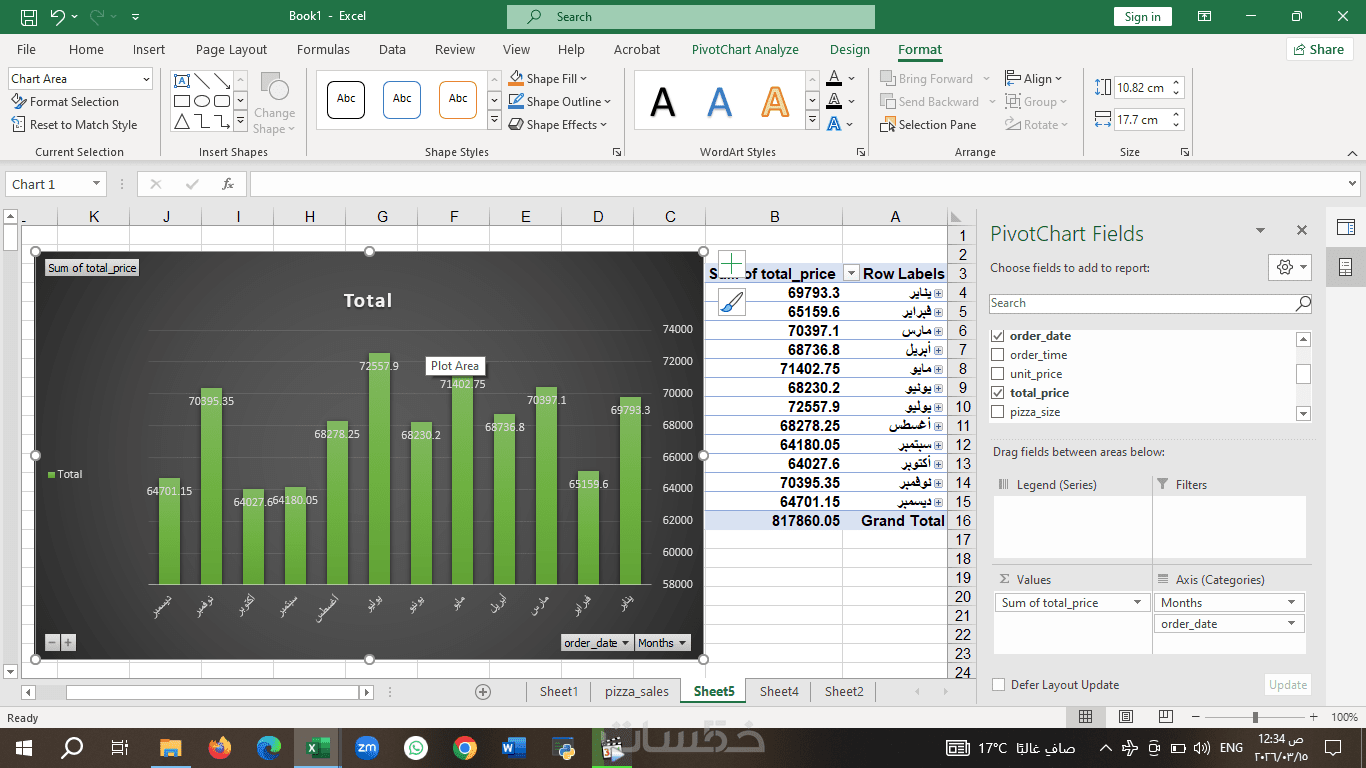Image resolution: width=1366 pixels, height=768 pixels.
Task: Open Sum of total_price values dropdown
Action: (1137, 603)
